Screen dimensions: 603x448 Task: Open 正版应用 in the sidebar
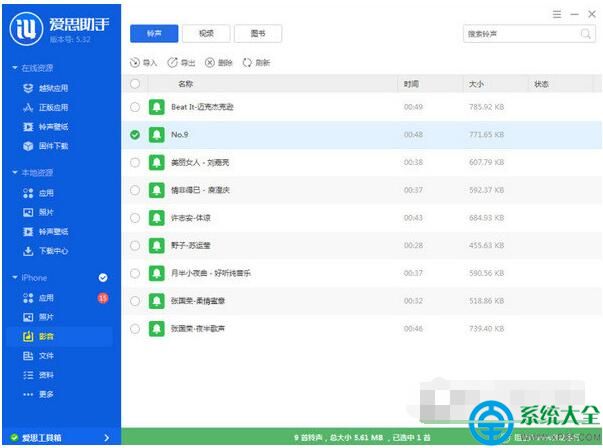(x=46, y=107)
